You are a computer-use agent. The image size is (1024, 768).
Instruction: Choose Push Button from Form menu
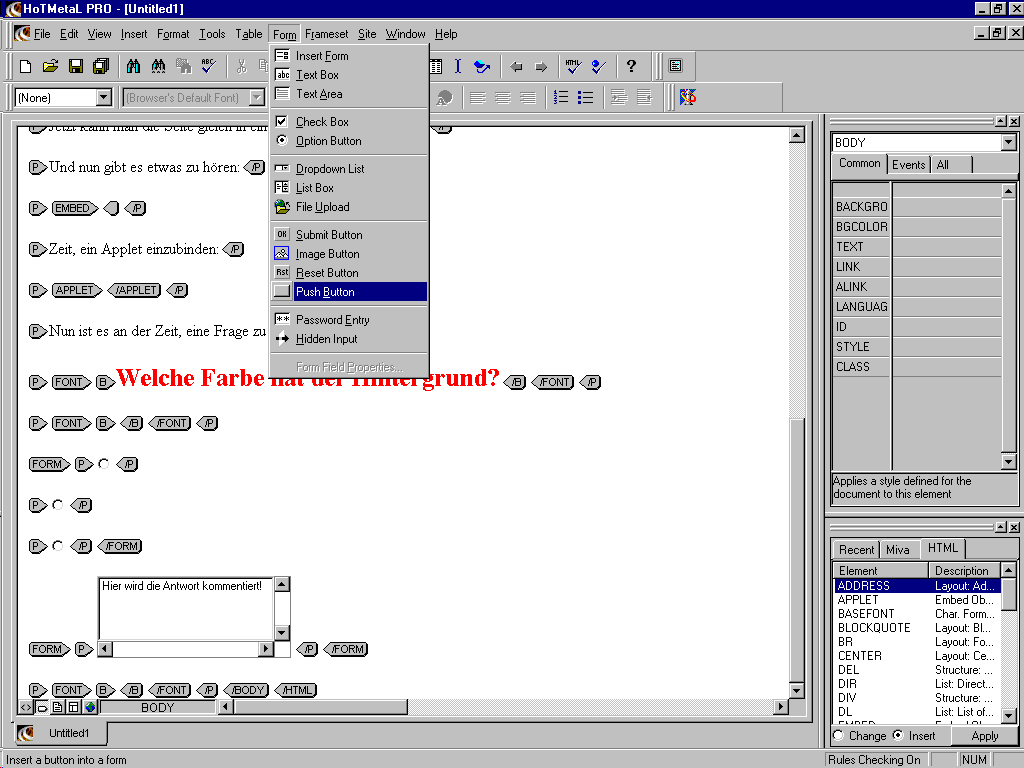point(325,292)
